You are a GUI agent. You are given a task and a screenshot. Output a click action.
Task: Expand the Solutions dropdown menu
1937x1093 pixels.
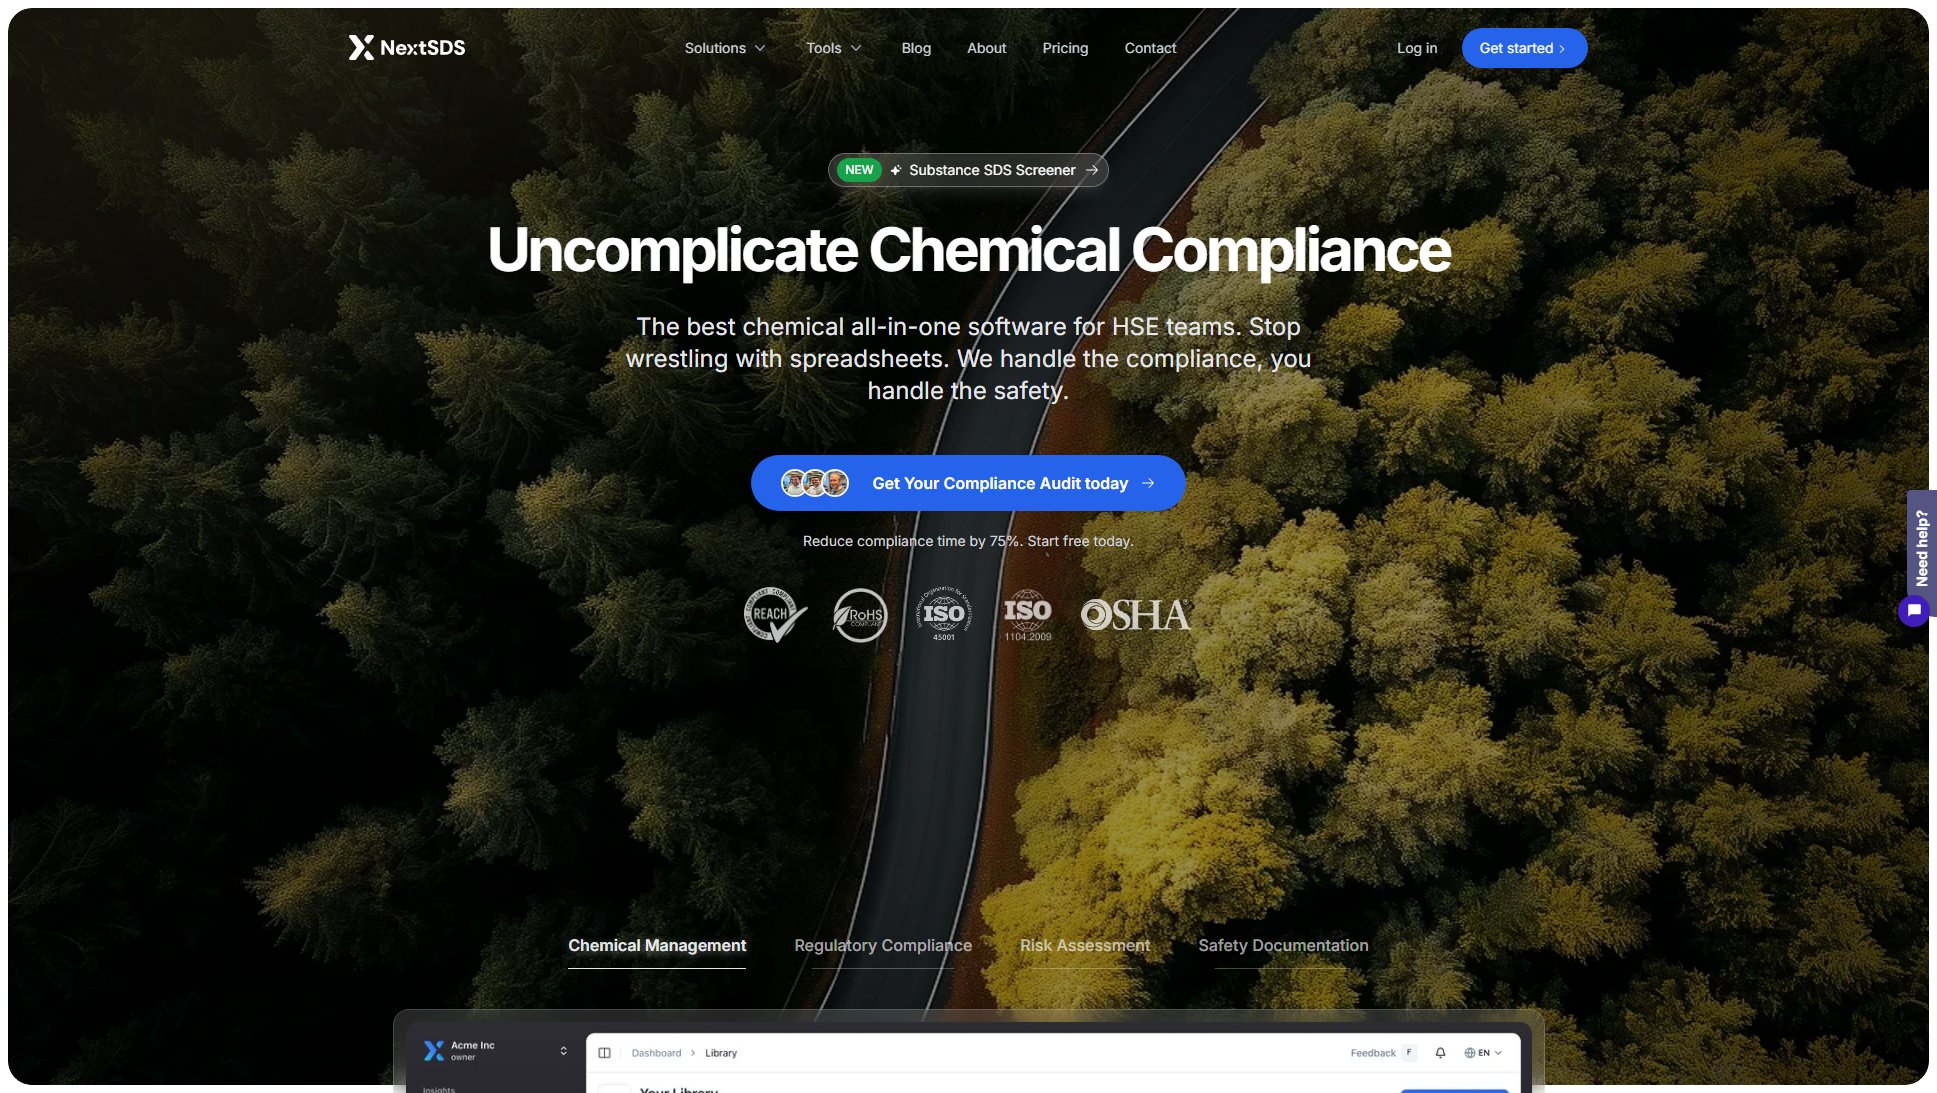click(725, 48)
